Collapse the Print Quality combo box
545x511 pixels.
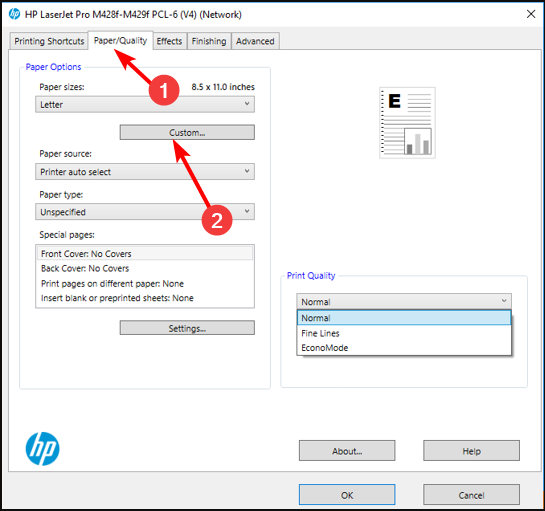pos(404,301)
